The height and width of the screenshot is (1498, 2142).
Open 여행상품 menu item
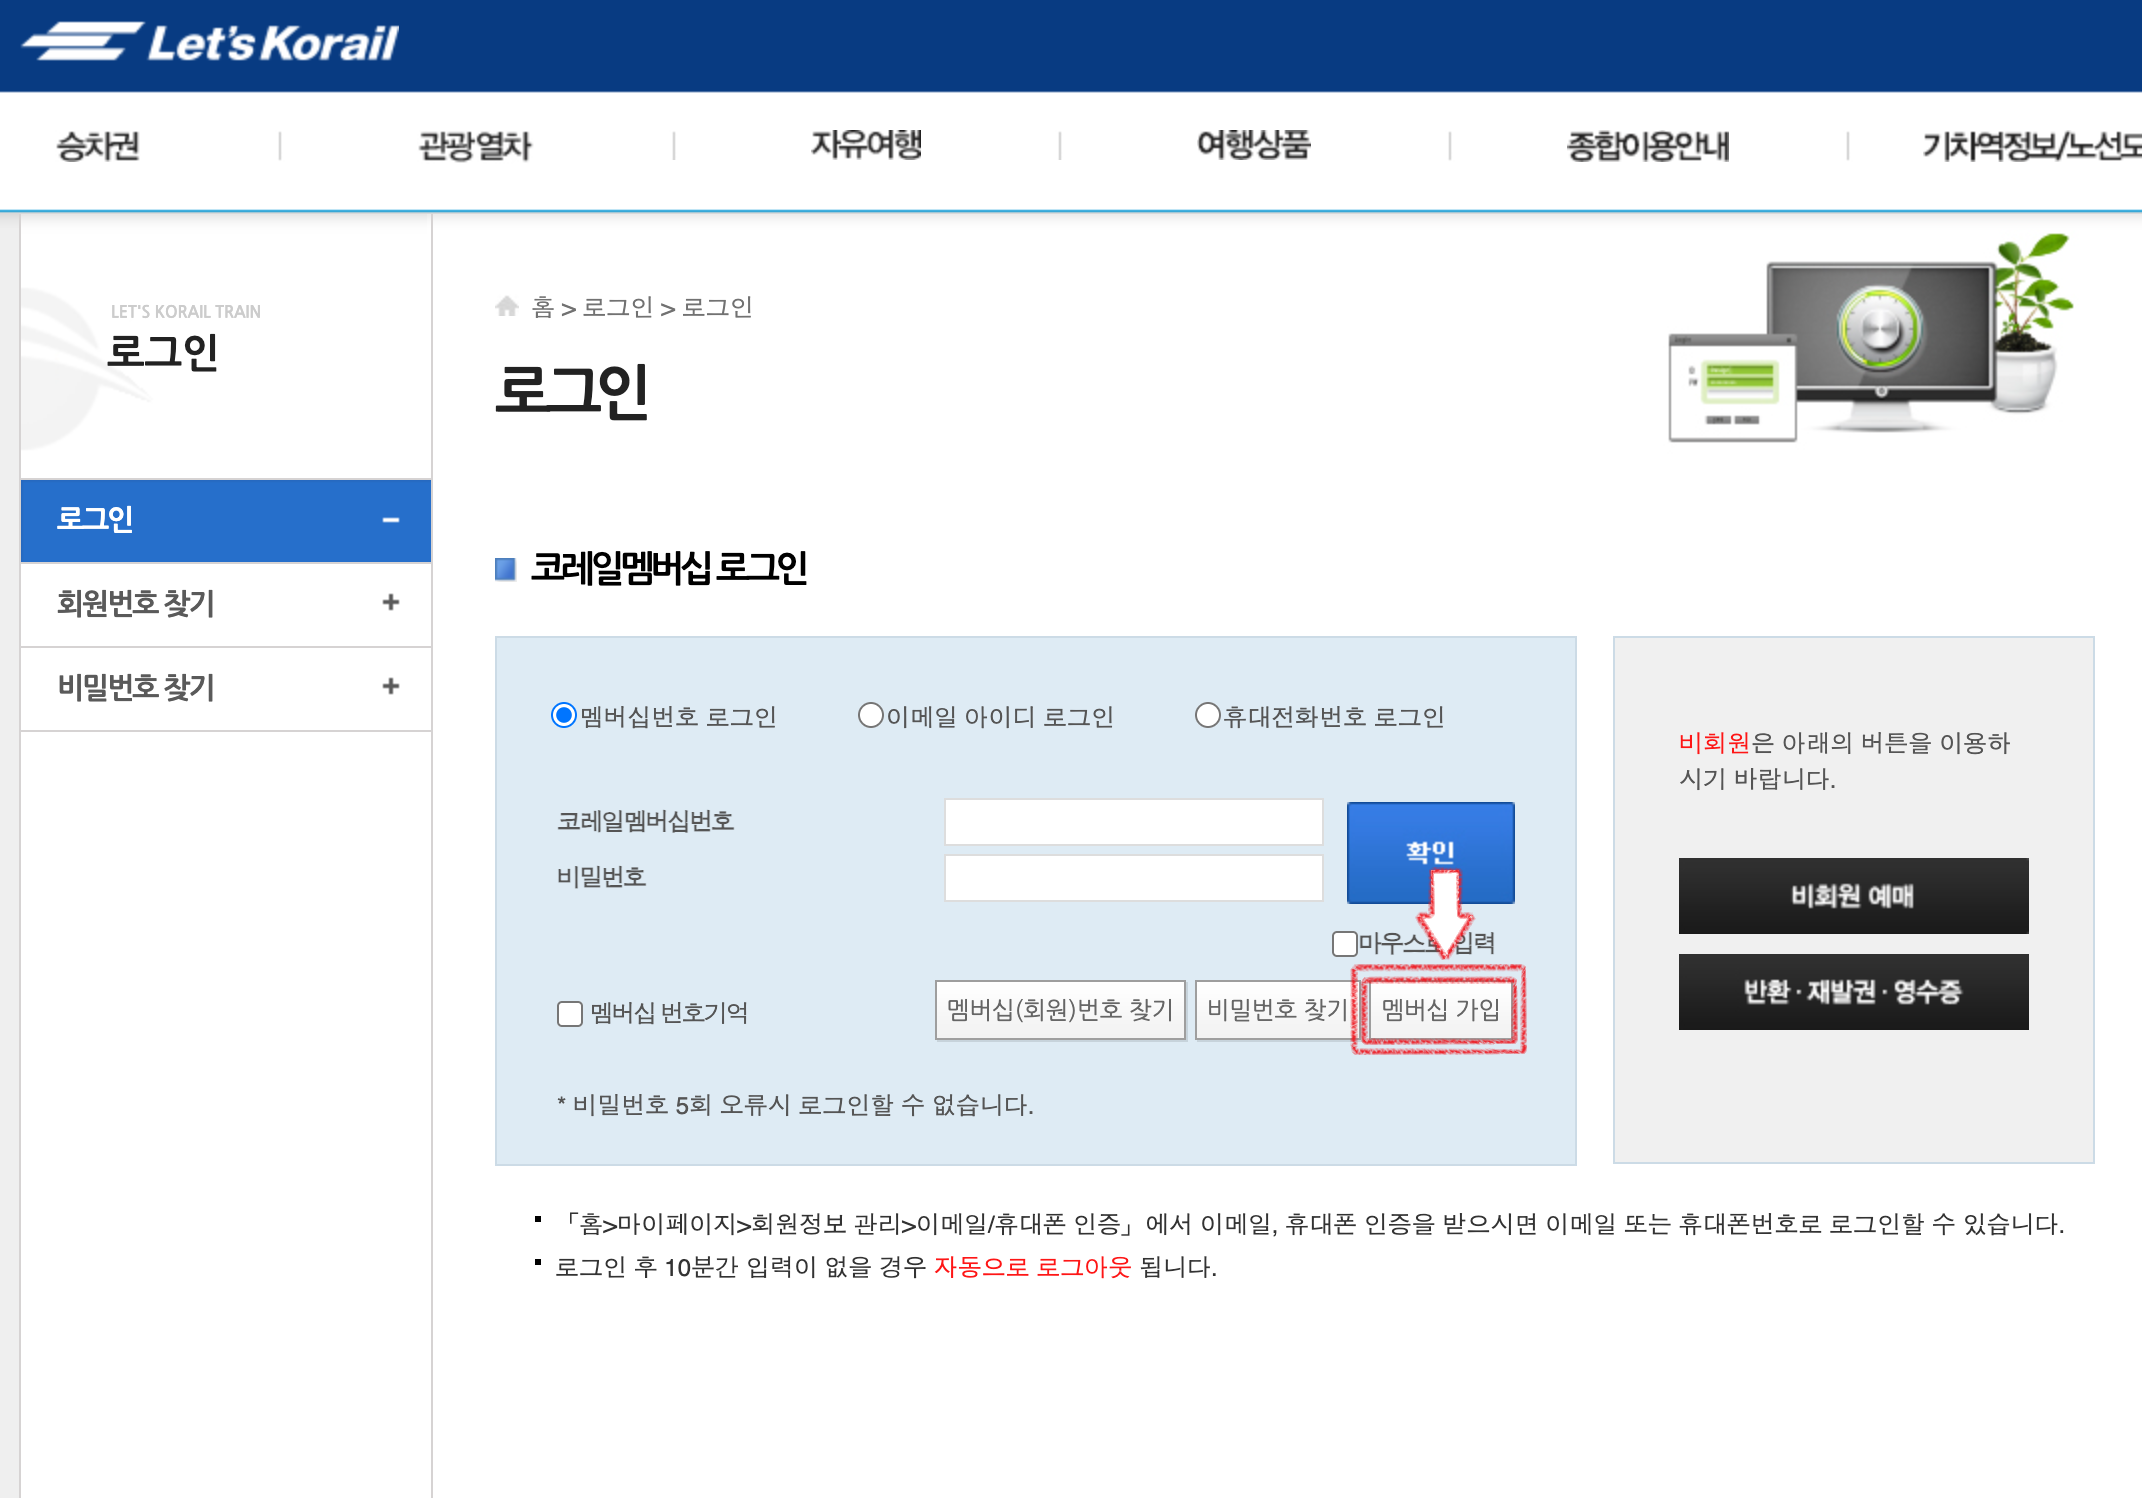1253,146
